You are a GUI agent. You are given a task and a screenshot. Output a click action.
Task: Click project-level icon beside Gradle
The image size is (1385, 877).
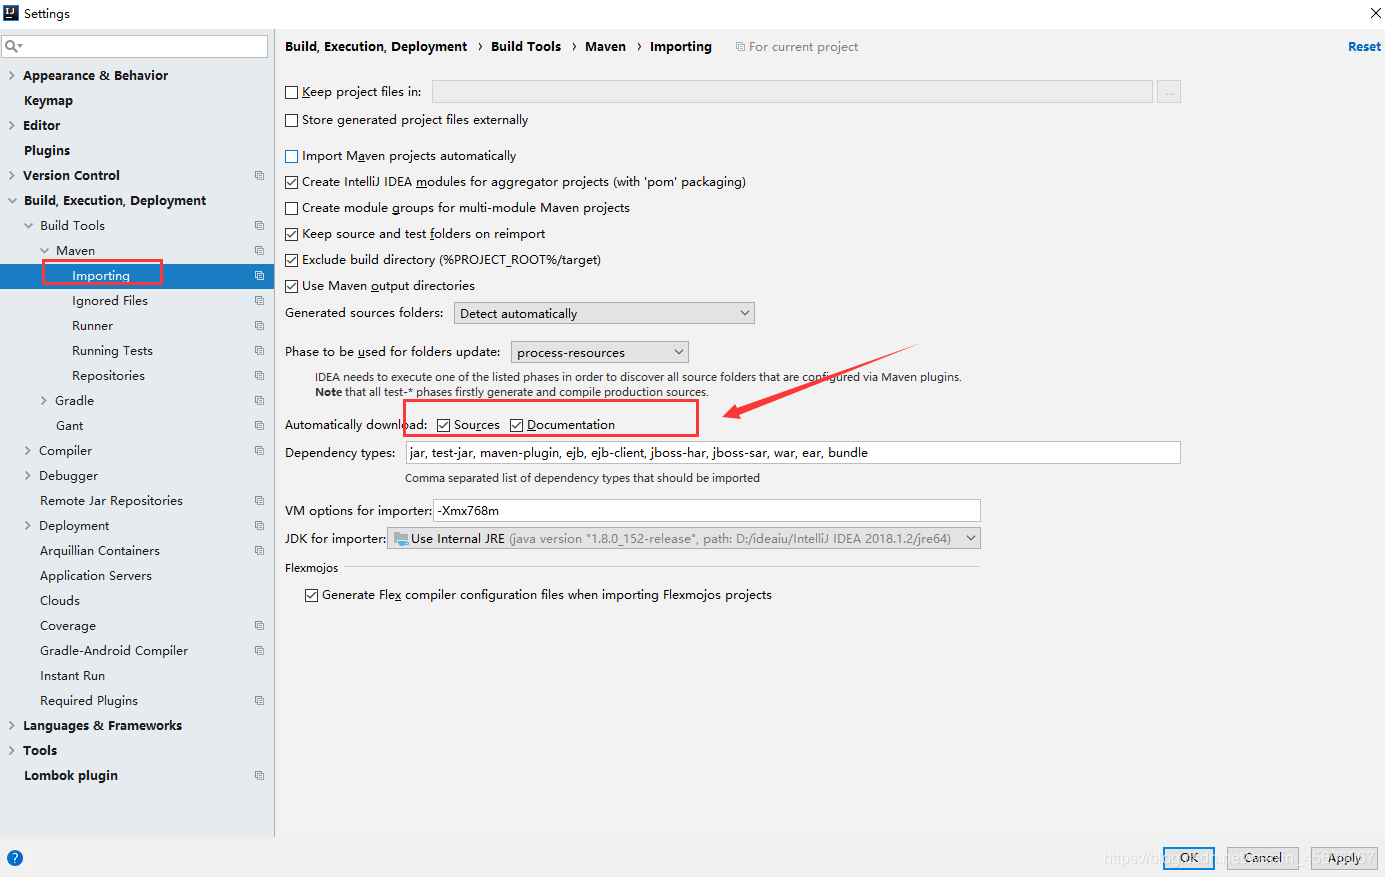[259, 400]
